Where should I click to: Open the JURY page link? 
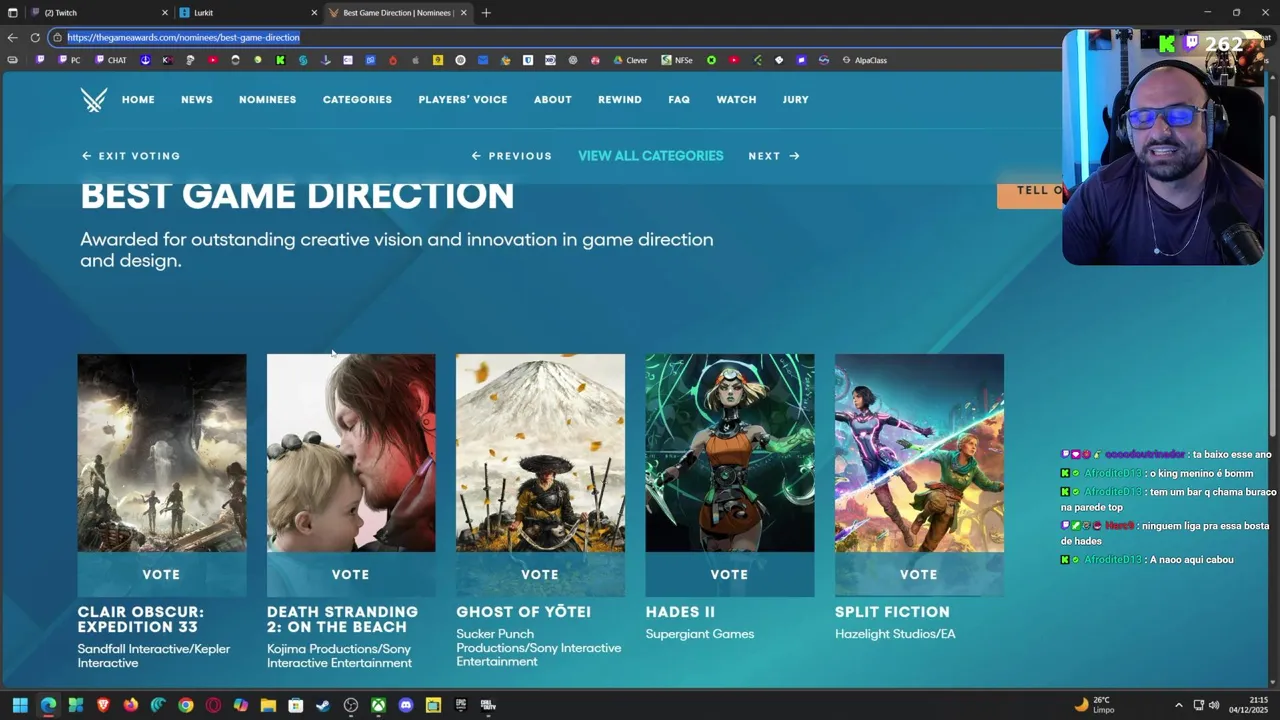pos(796,100)
